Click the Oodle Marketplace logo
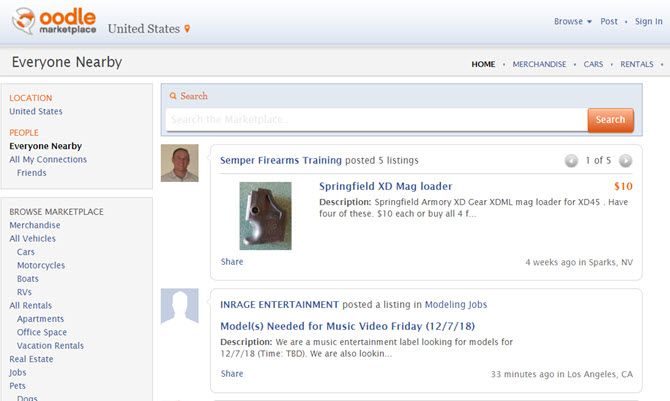The width and height of the screenshot is (670, 401). [x=54, y=21]
